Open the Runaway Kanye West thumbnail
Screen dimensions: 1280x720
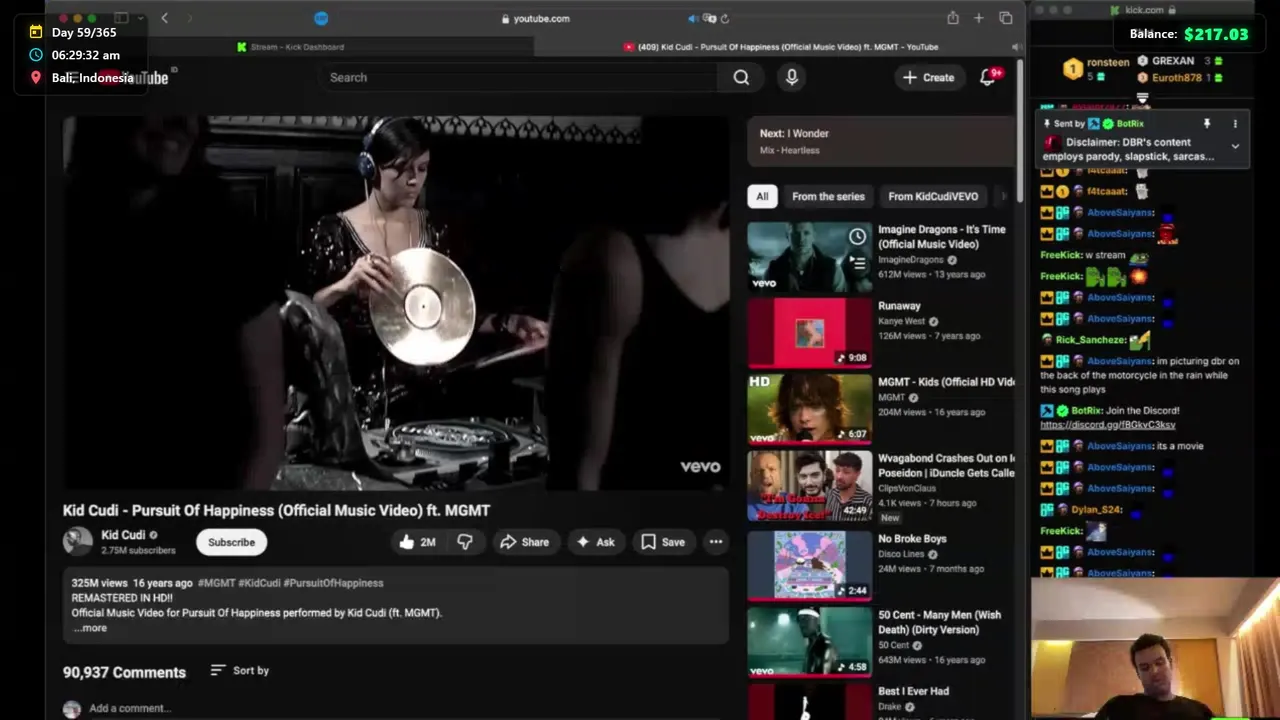809,333
